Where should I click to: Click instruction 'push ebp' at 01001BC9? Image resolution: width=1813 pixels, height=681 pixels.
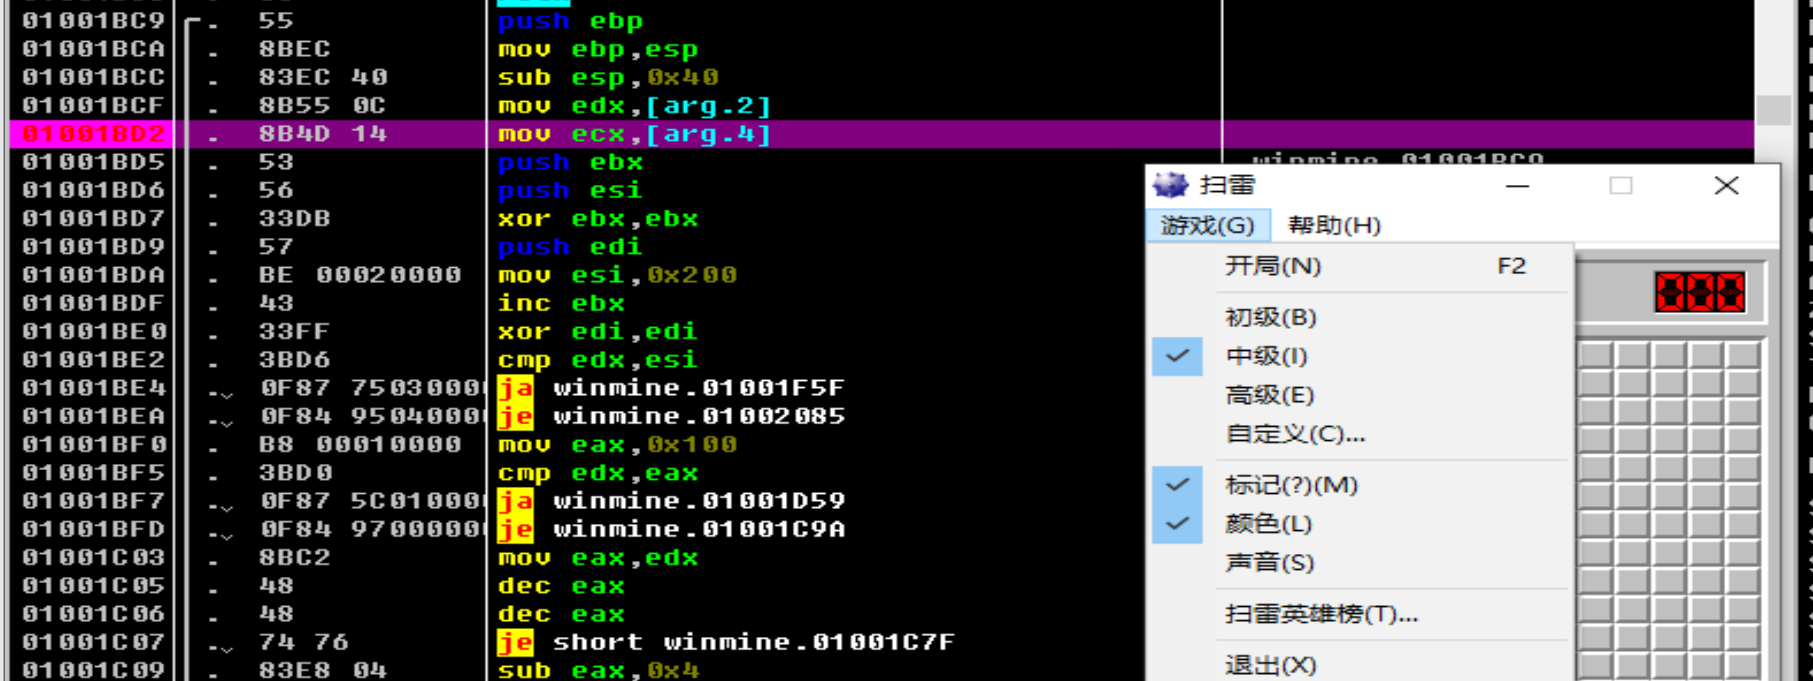point(570,21)
